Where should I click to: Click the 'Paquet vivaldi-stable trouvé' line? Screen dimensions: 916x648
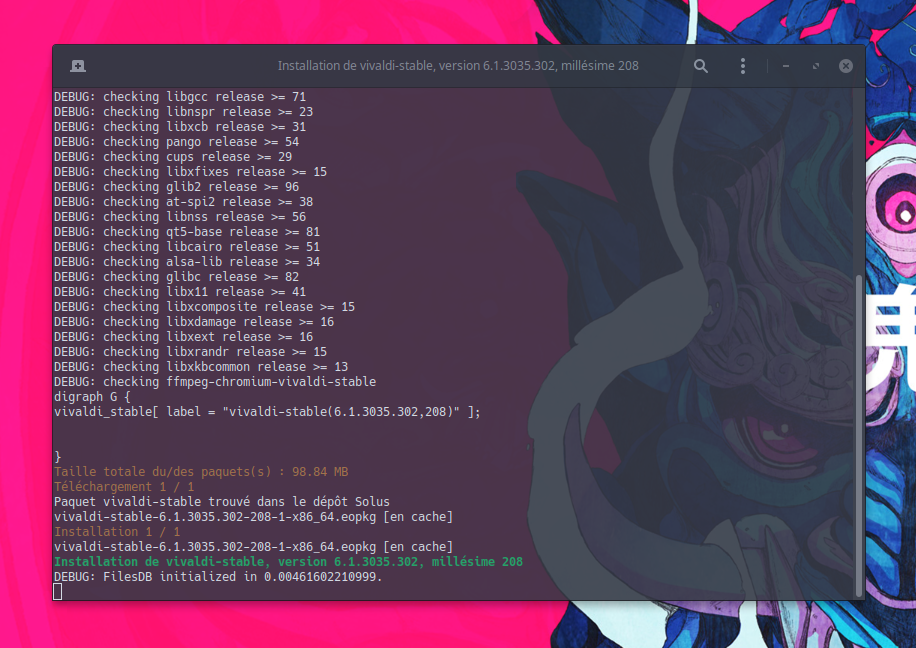221,501
